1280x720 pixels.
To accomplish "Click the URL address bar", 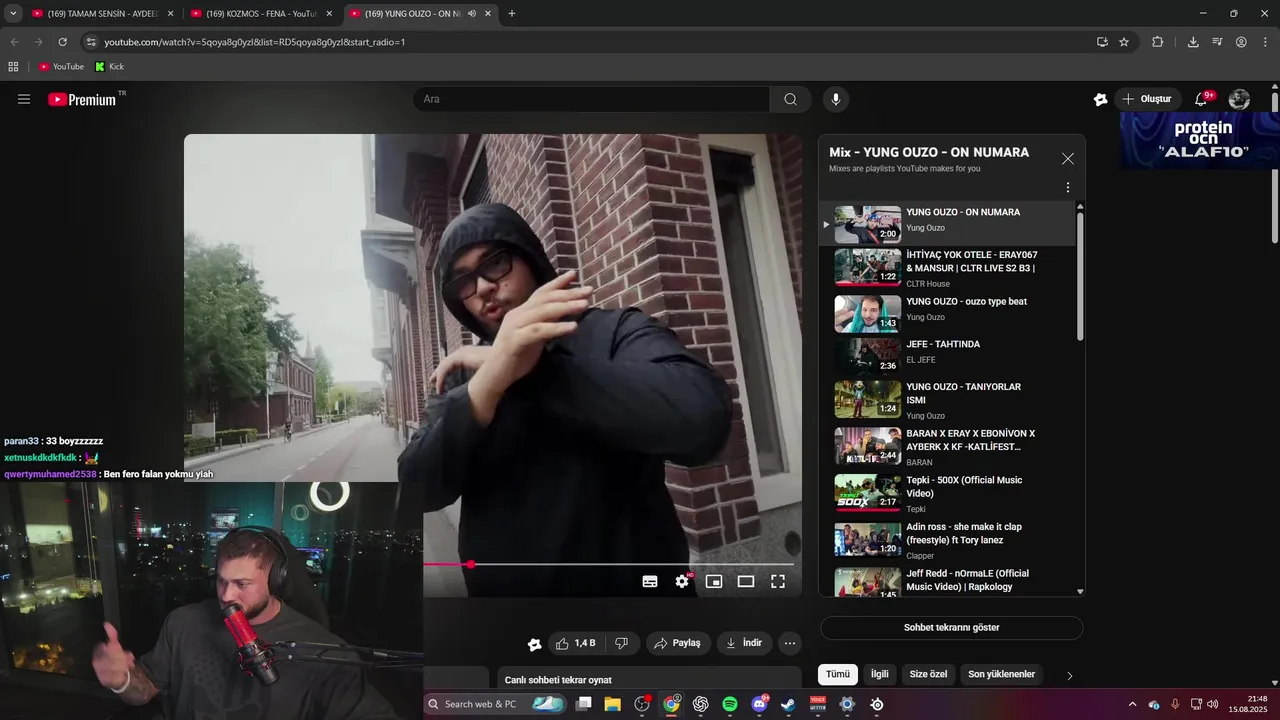I will 590,42.
